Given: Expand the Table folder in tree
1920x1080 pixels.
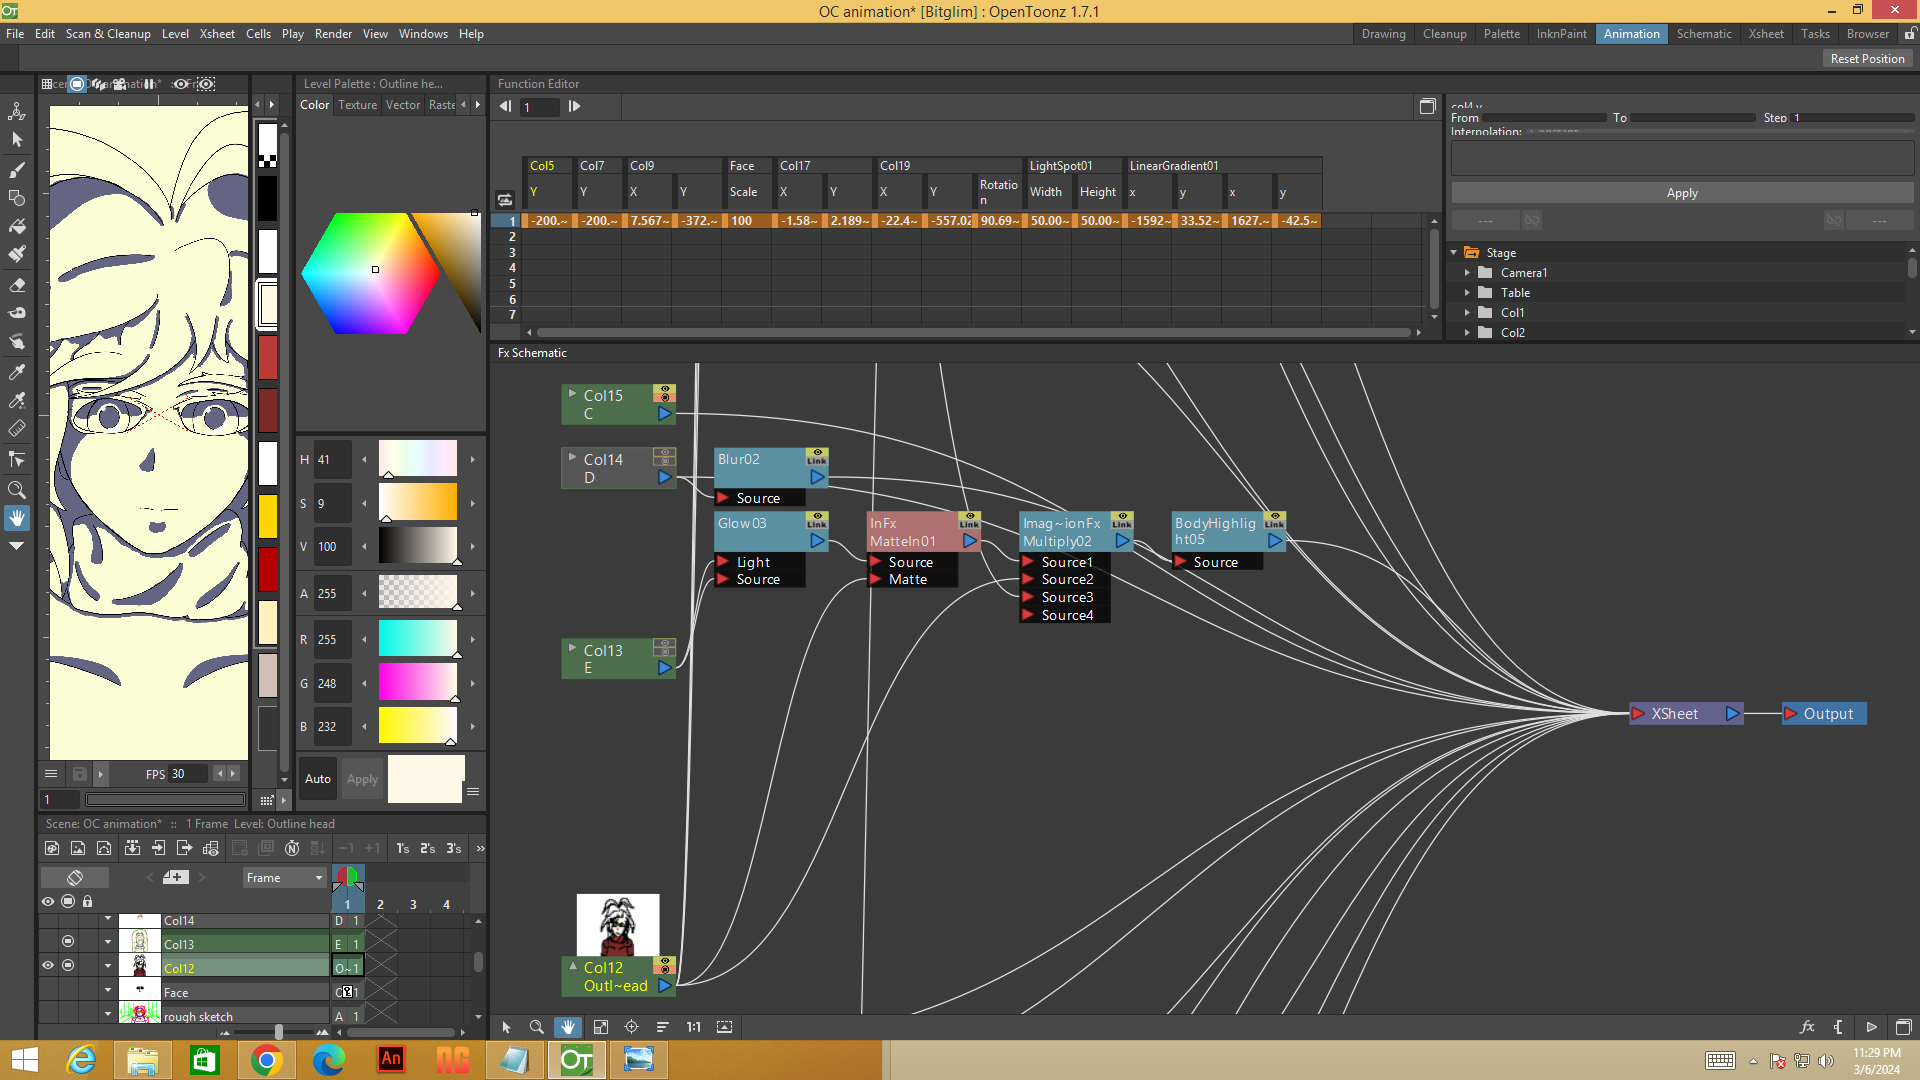Looking at the screenshot, I should pyautogui.click(x=1468, y=293).
